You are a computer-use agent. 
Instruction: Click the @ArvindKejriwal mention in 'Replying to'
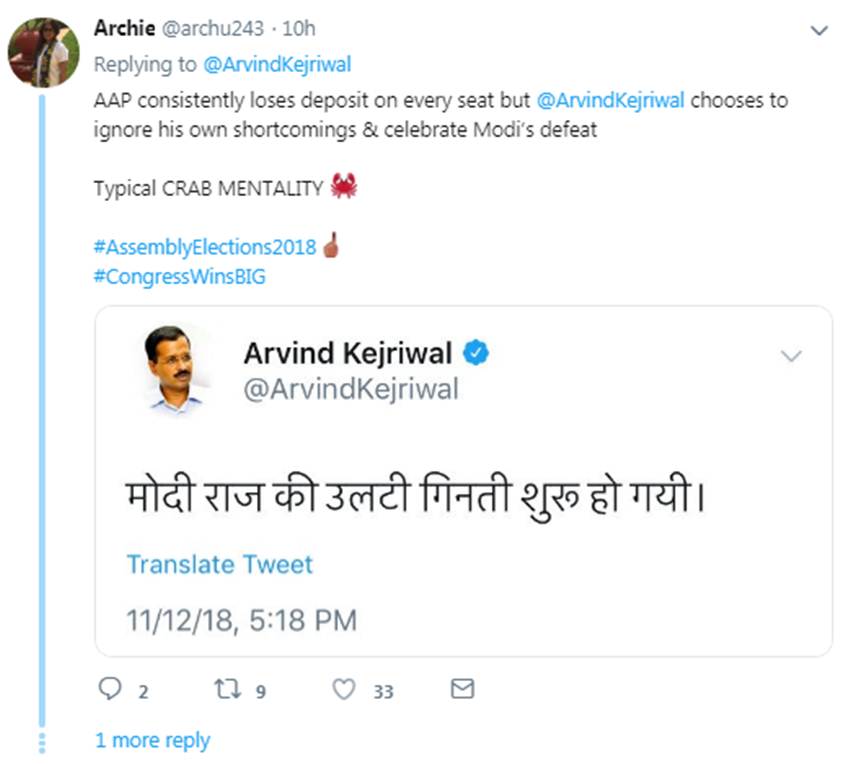[276, 65]
